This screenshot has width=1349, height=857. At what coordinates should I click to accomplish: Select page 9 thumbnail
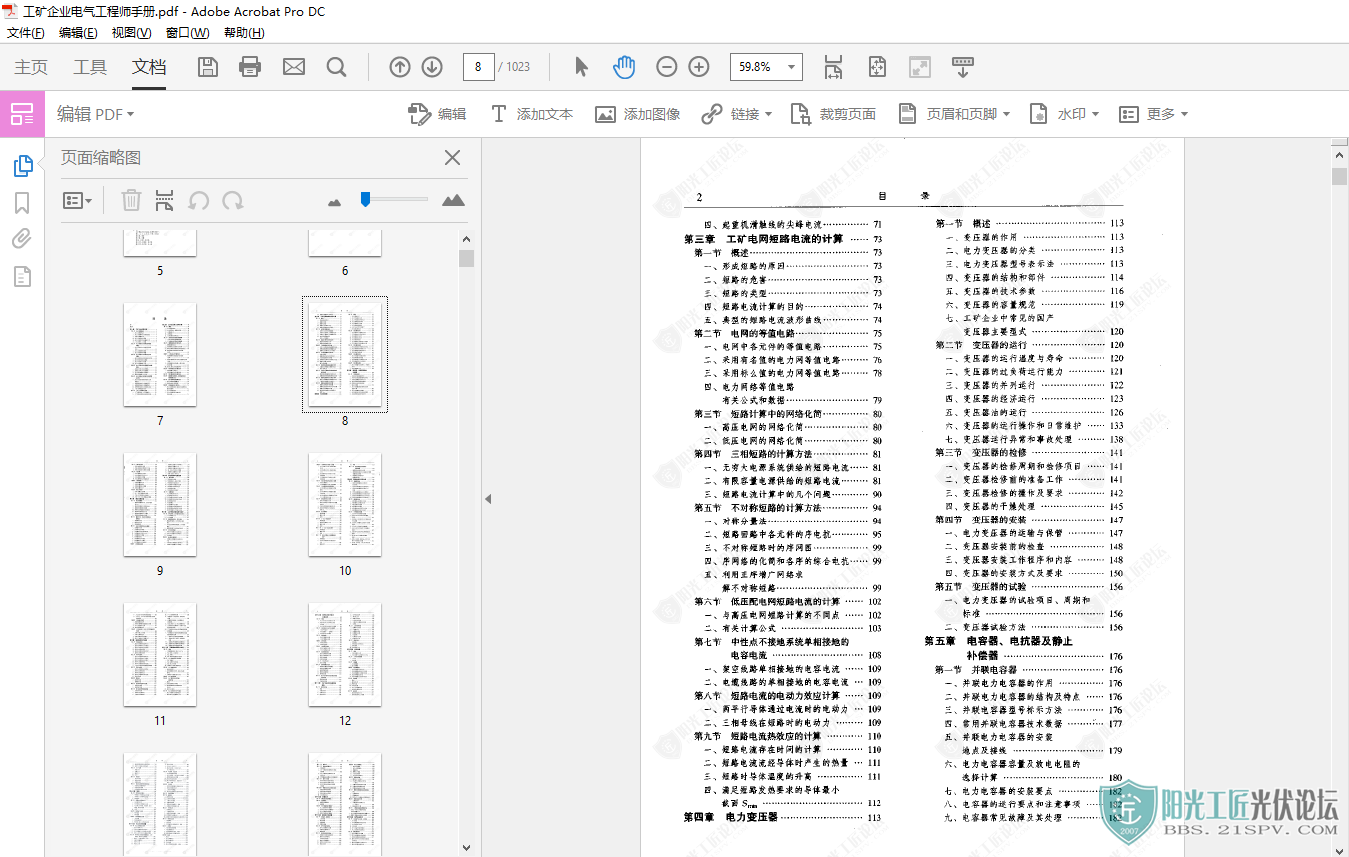coord(160,505)
